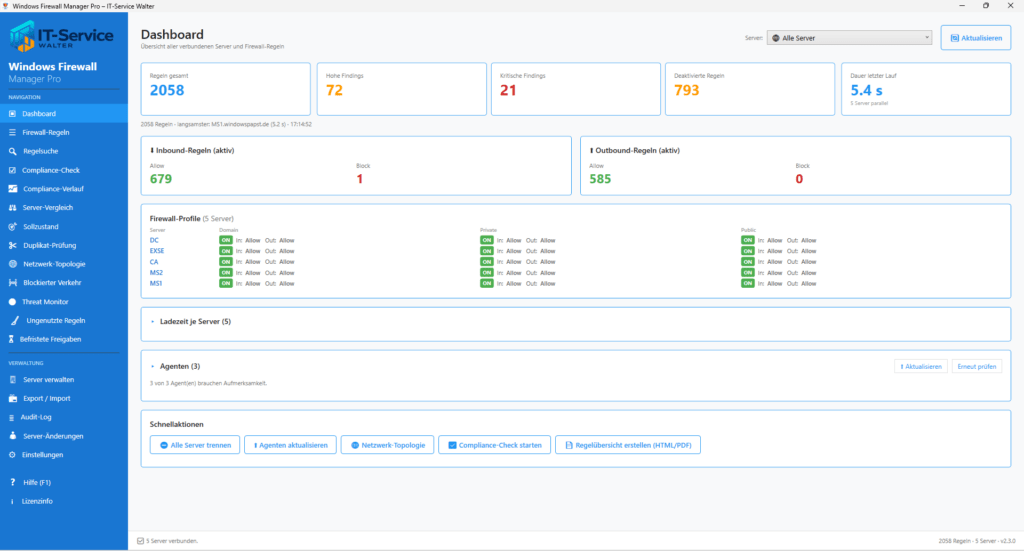The image size is (1024, 551).
Task: Click Compliance-Check starten button
Action: click(494, 445)
